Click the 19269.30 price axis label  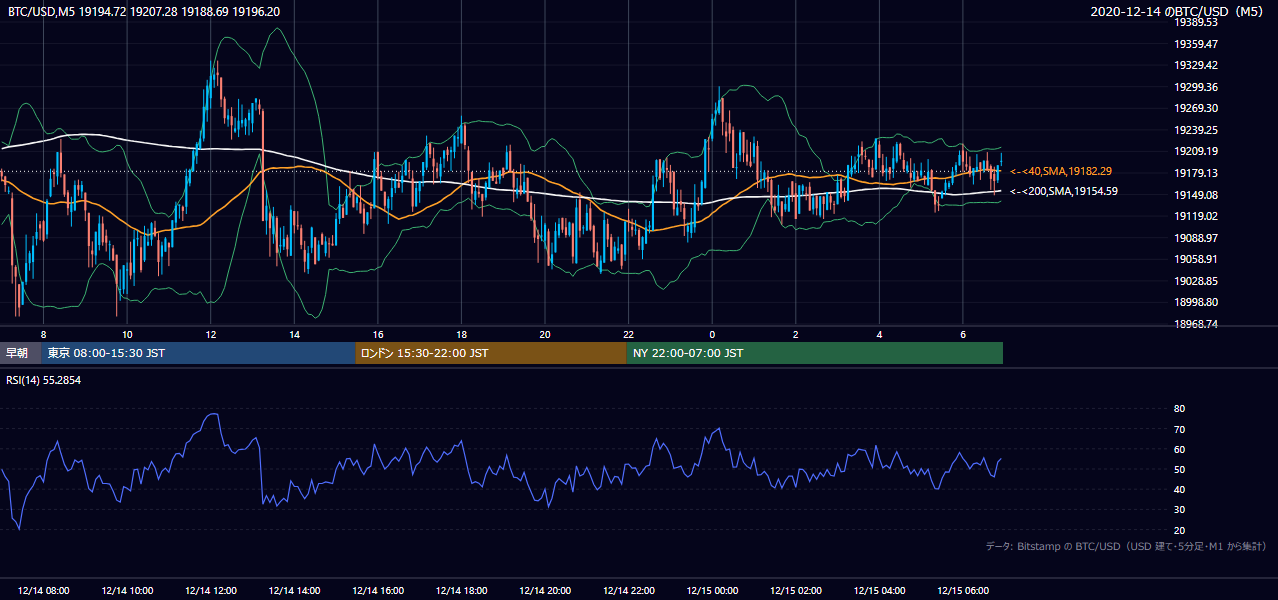[x=1196, y=108]
